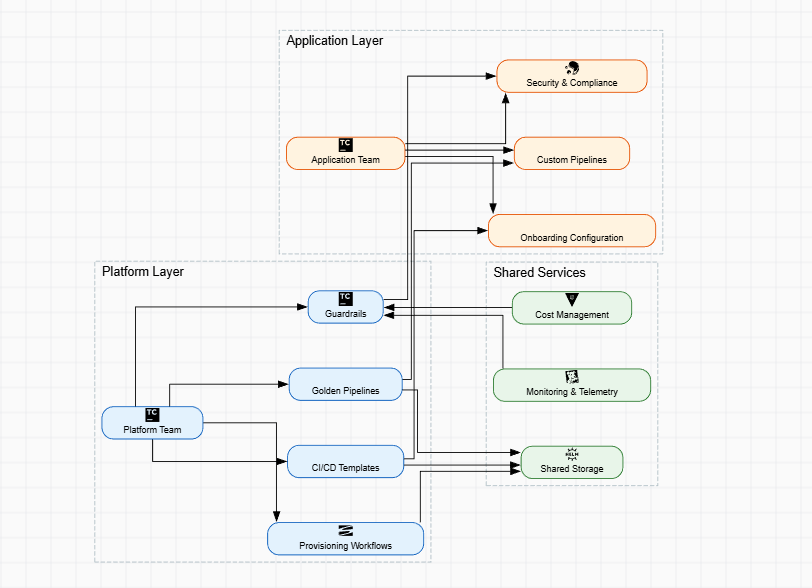812x588 pixels.
Task: Click the TeamCity icon on Guardrails node
Action: tap(345, 300)
